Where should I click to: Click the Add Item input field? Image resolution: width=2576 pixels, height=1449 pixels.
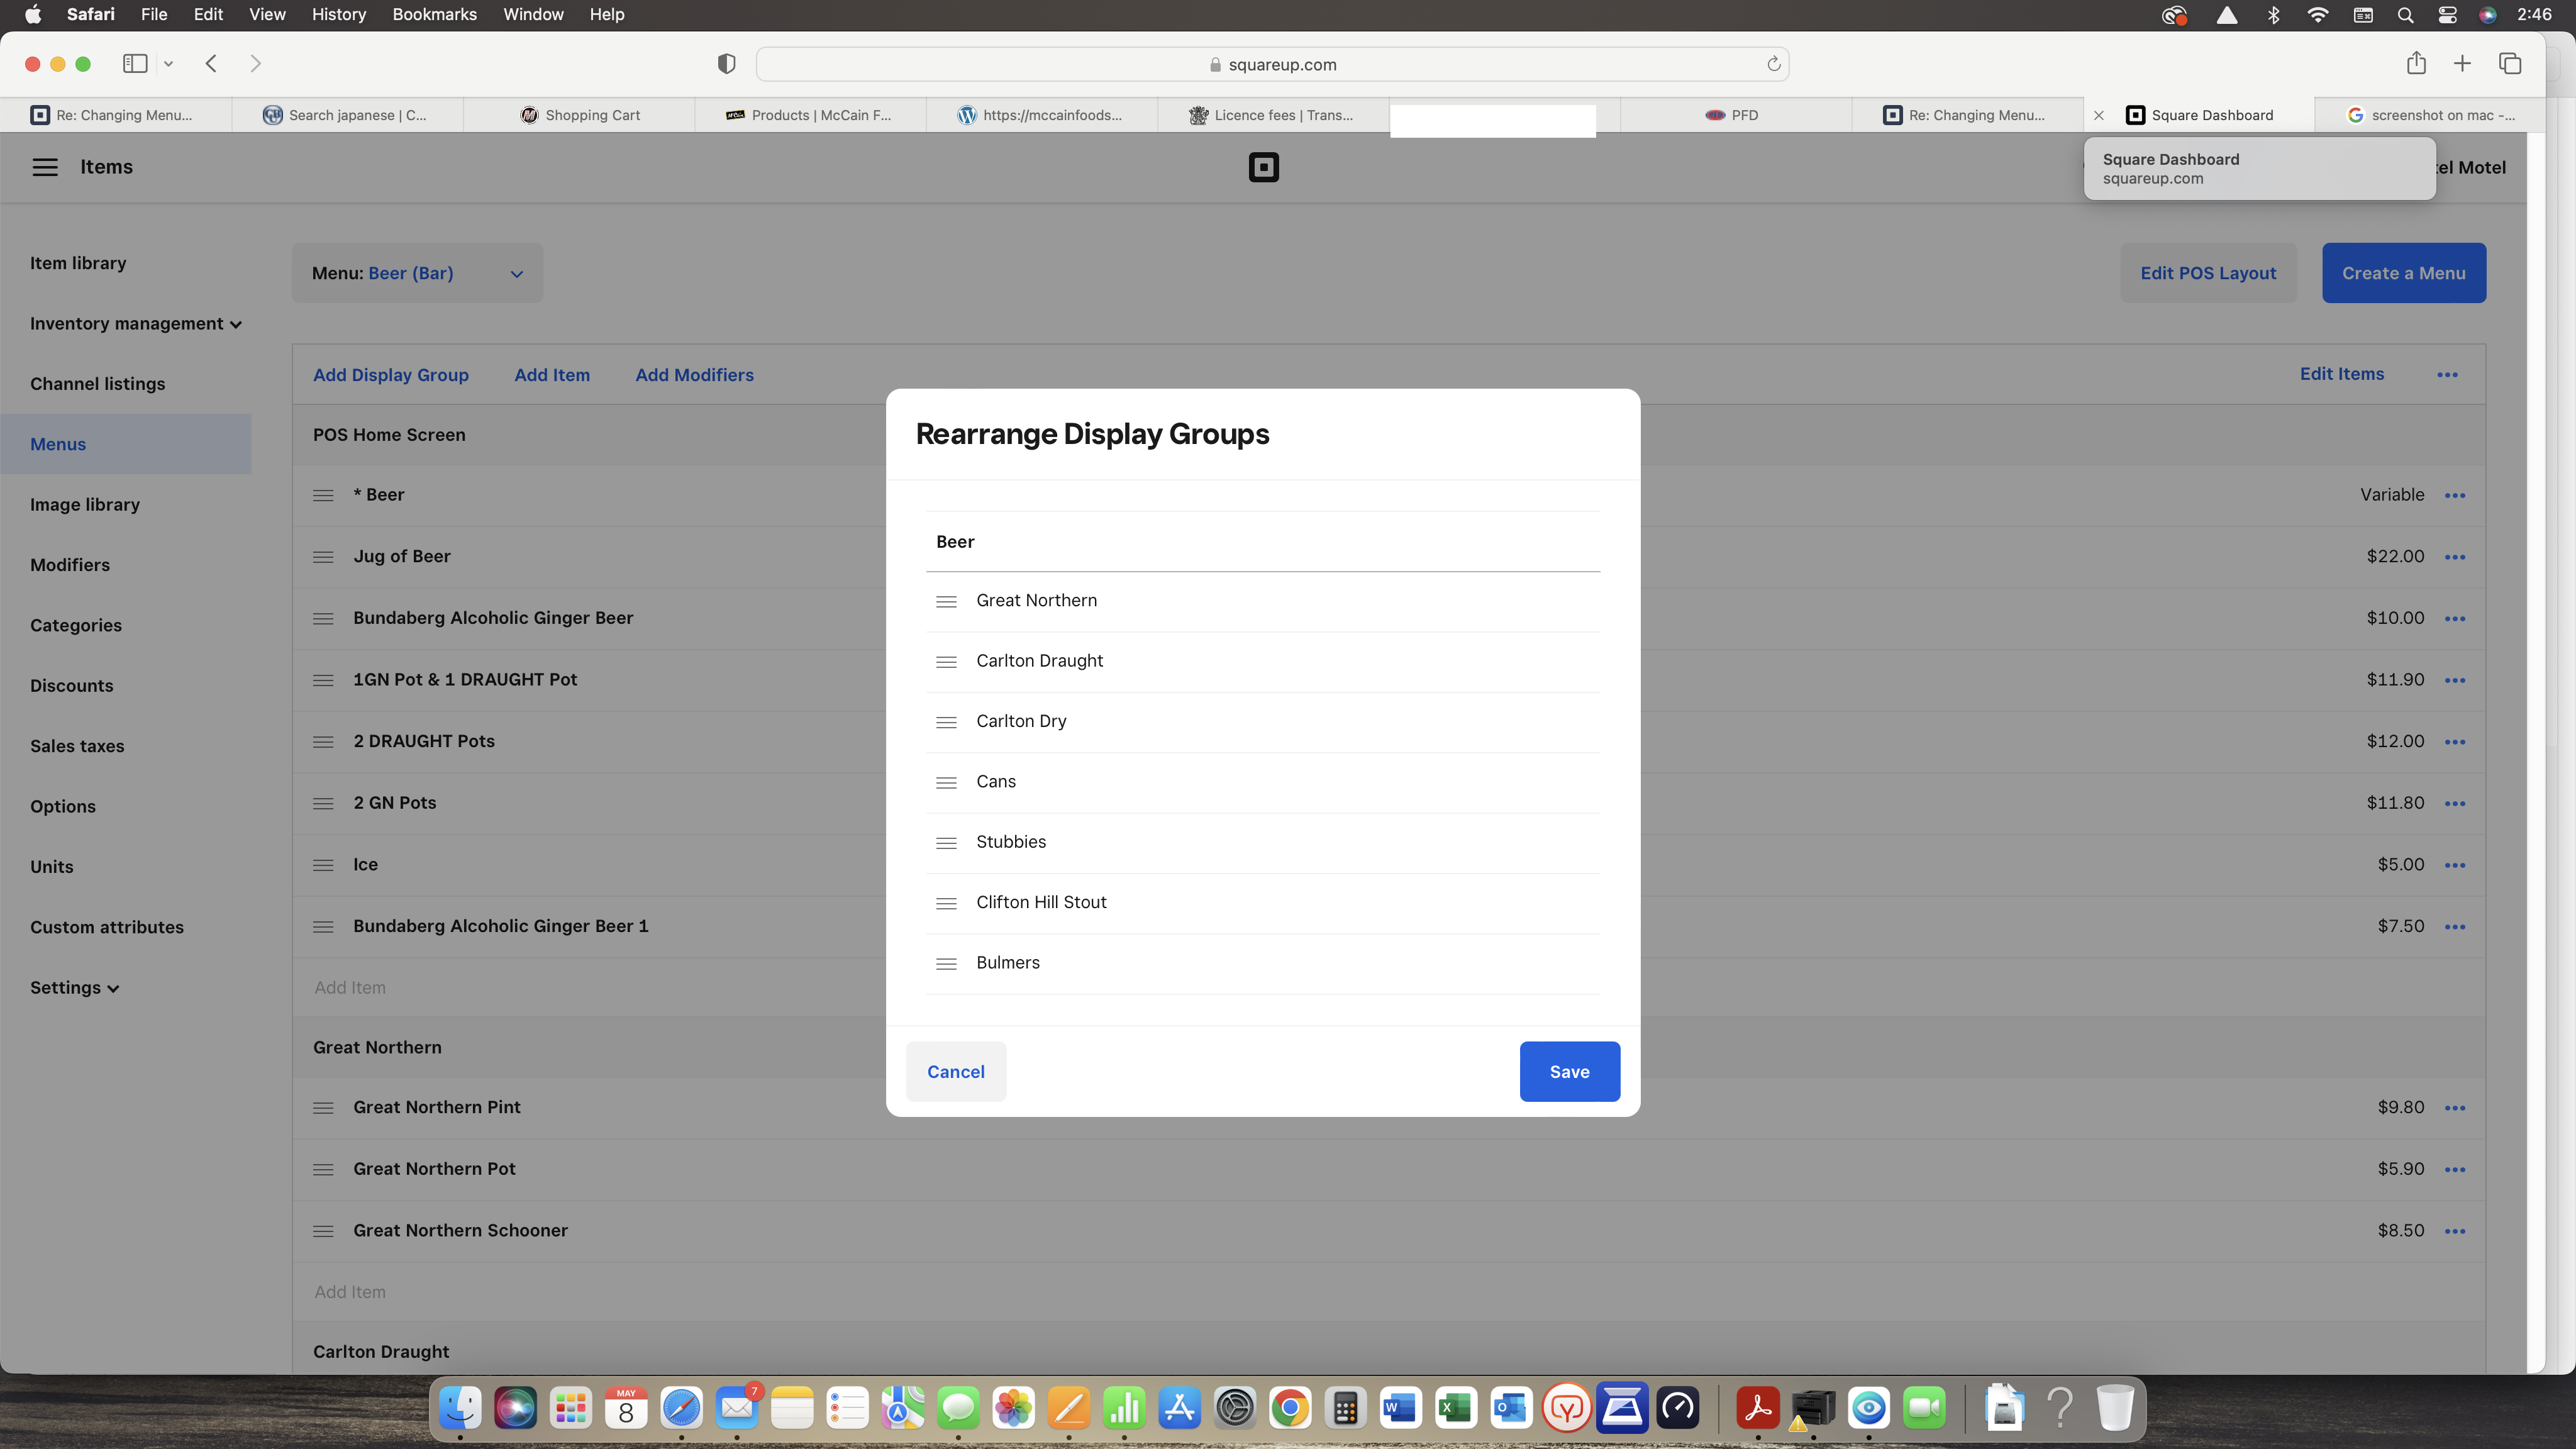[x=349, y=987]
